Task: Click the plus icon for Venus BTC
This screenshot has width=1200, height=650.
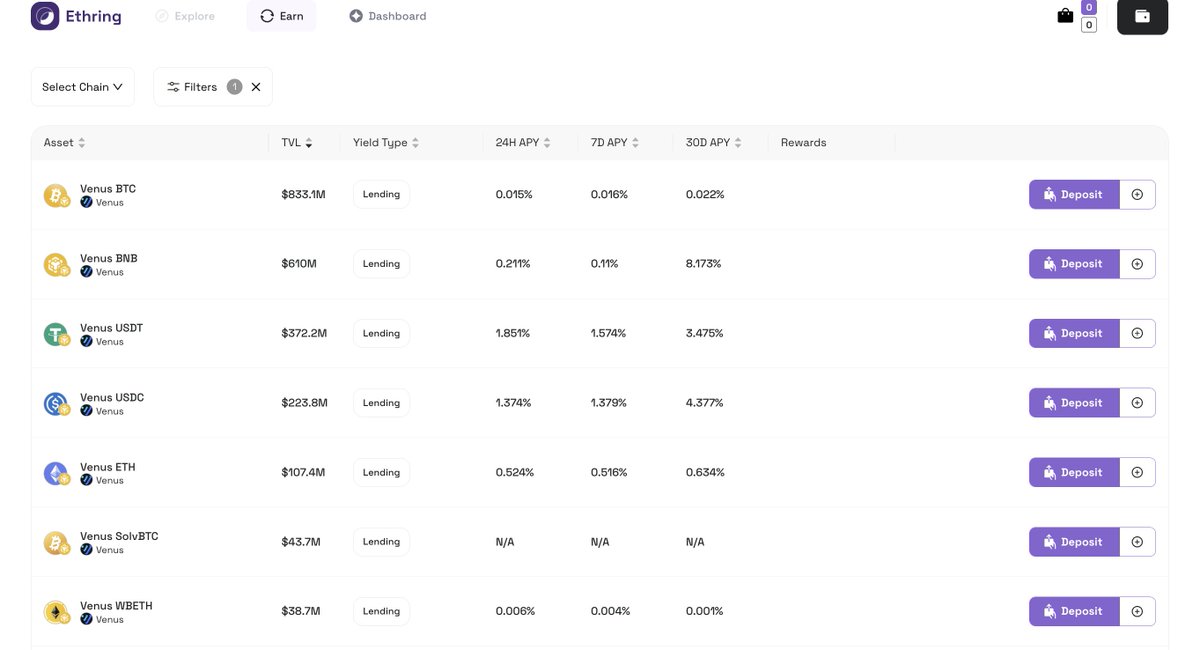Action: pyautogui.click(x=1137, y=195)
